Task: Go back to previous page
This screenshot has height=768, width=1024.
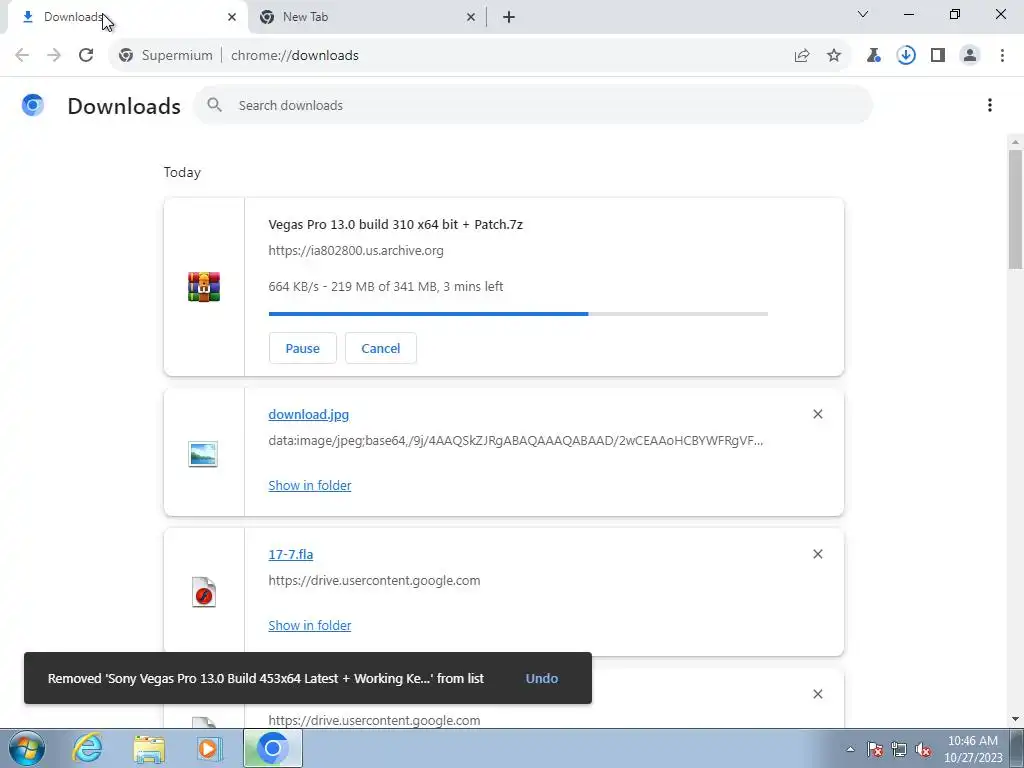Action: [x=22, y=56]
